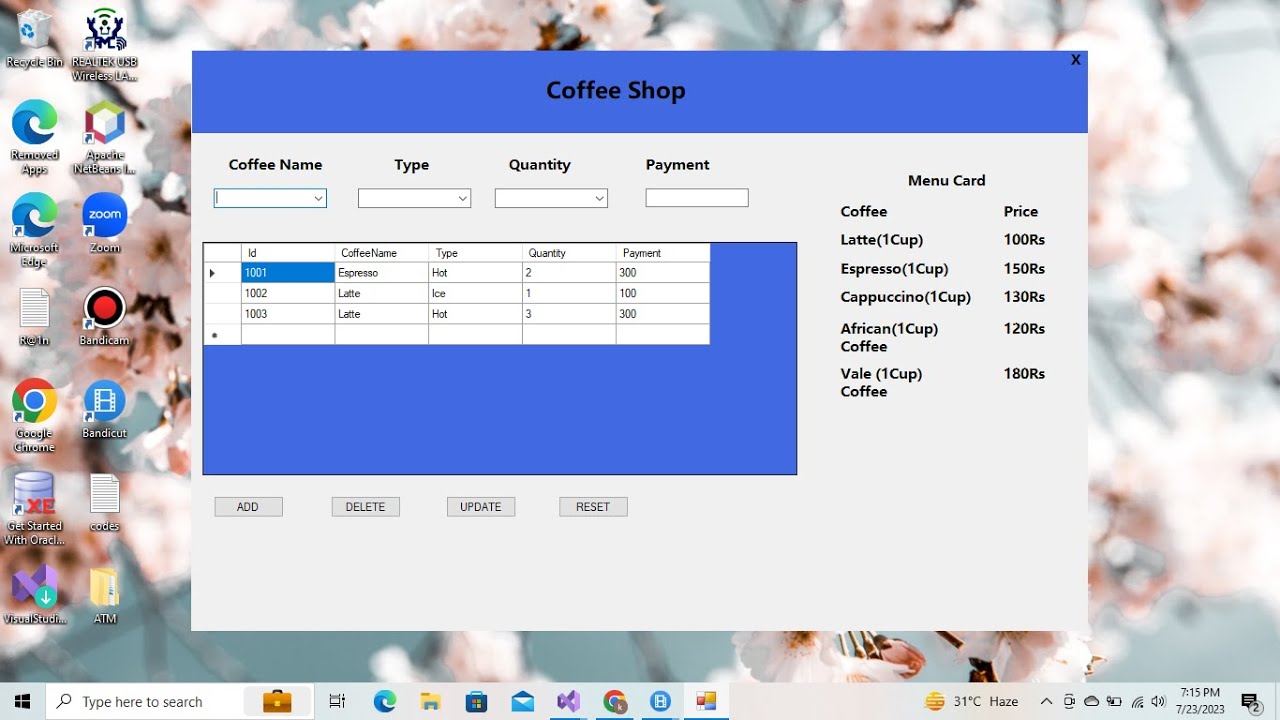Click the 180Rs price label

click(x=1024, y=373)
